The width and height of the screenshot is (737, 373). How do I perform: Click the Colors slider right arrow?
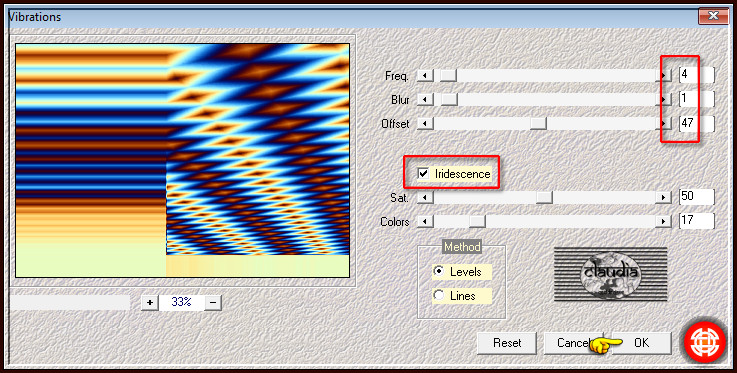[x=663, y=221]
